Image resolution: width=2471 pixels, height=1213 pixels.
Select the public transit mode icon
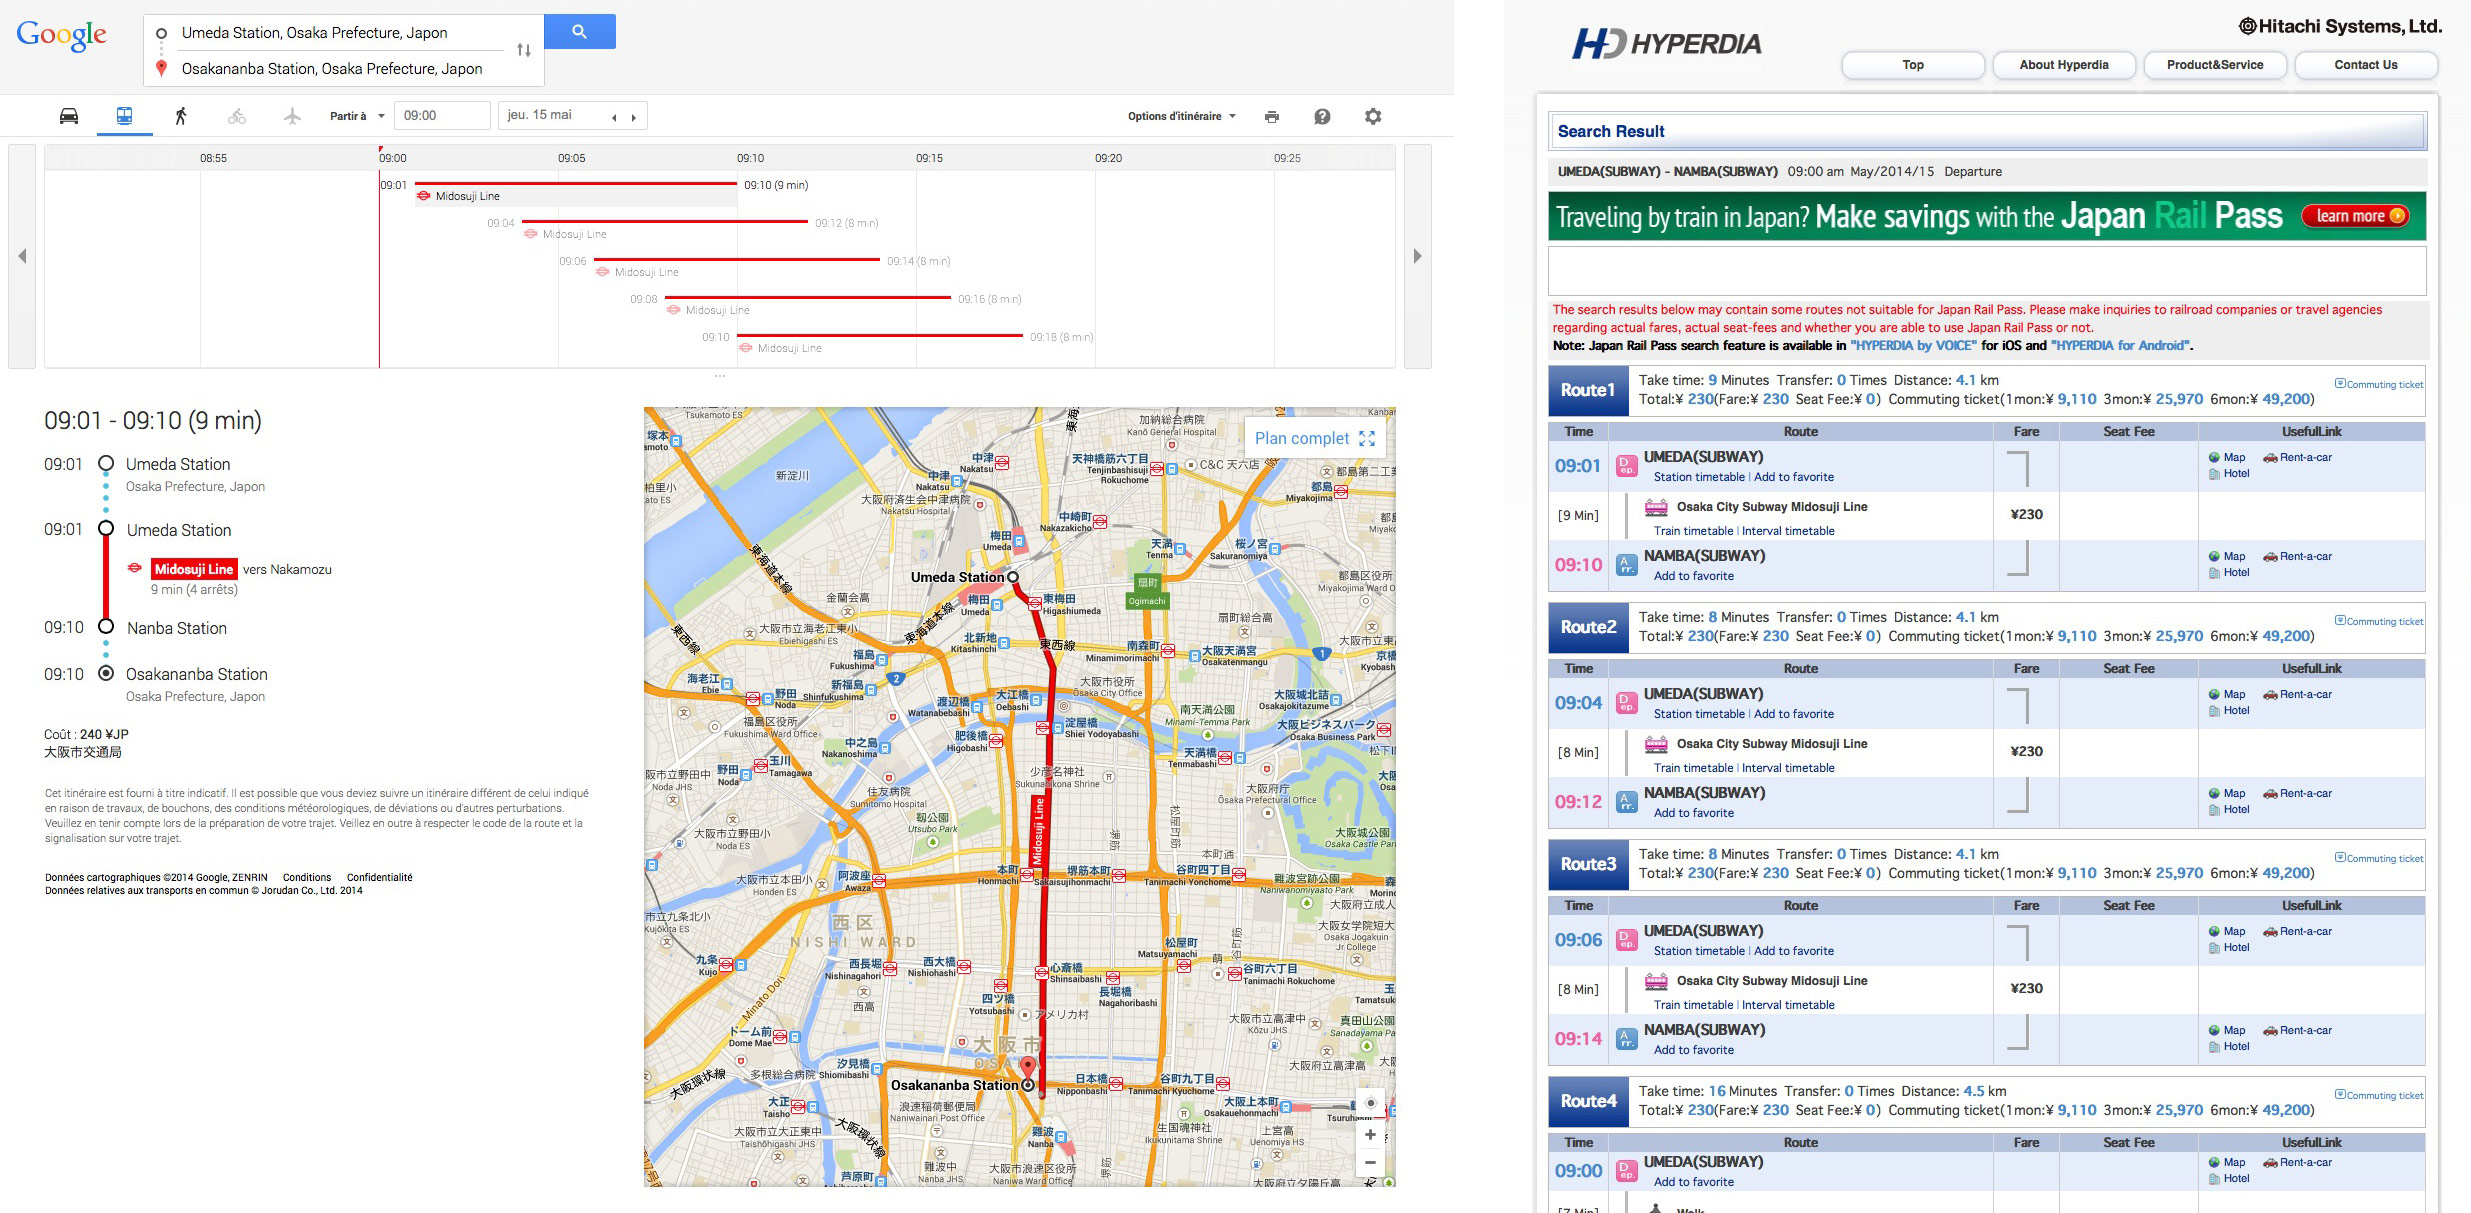pyautogui.click(x=124, y=116)
